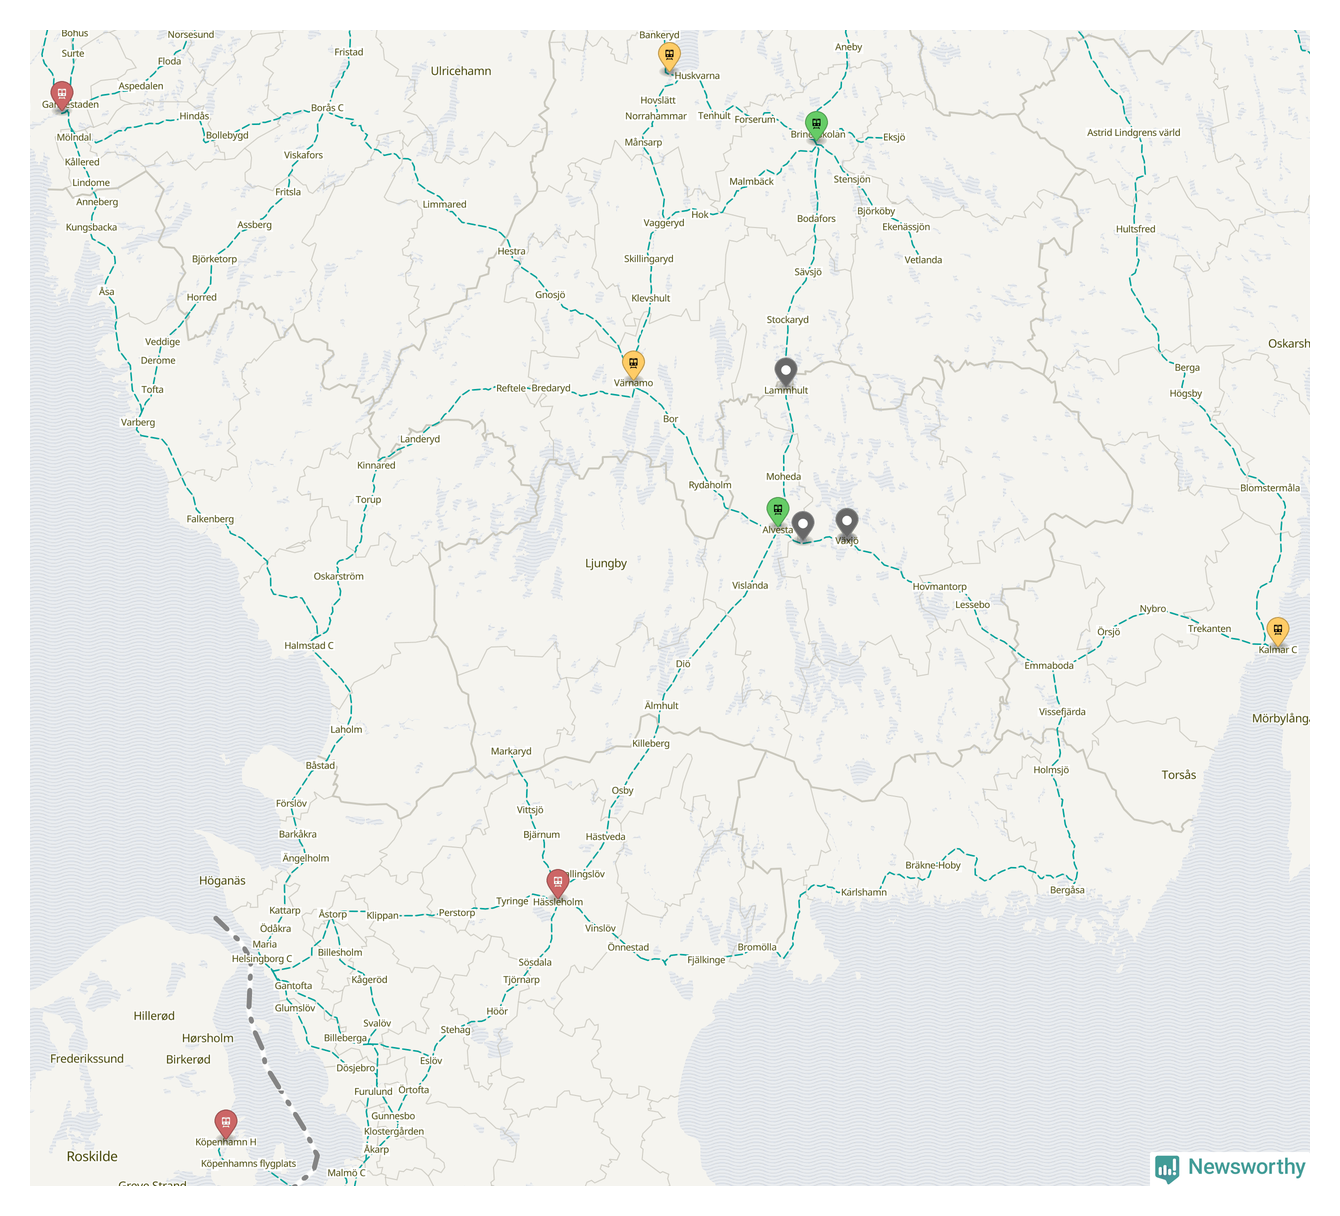Select the yellow train marker at Värnamo
1340x1216 pixels.
tap(633, 364)
